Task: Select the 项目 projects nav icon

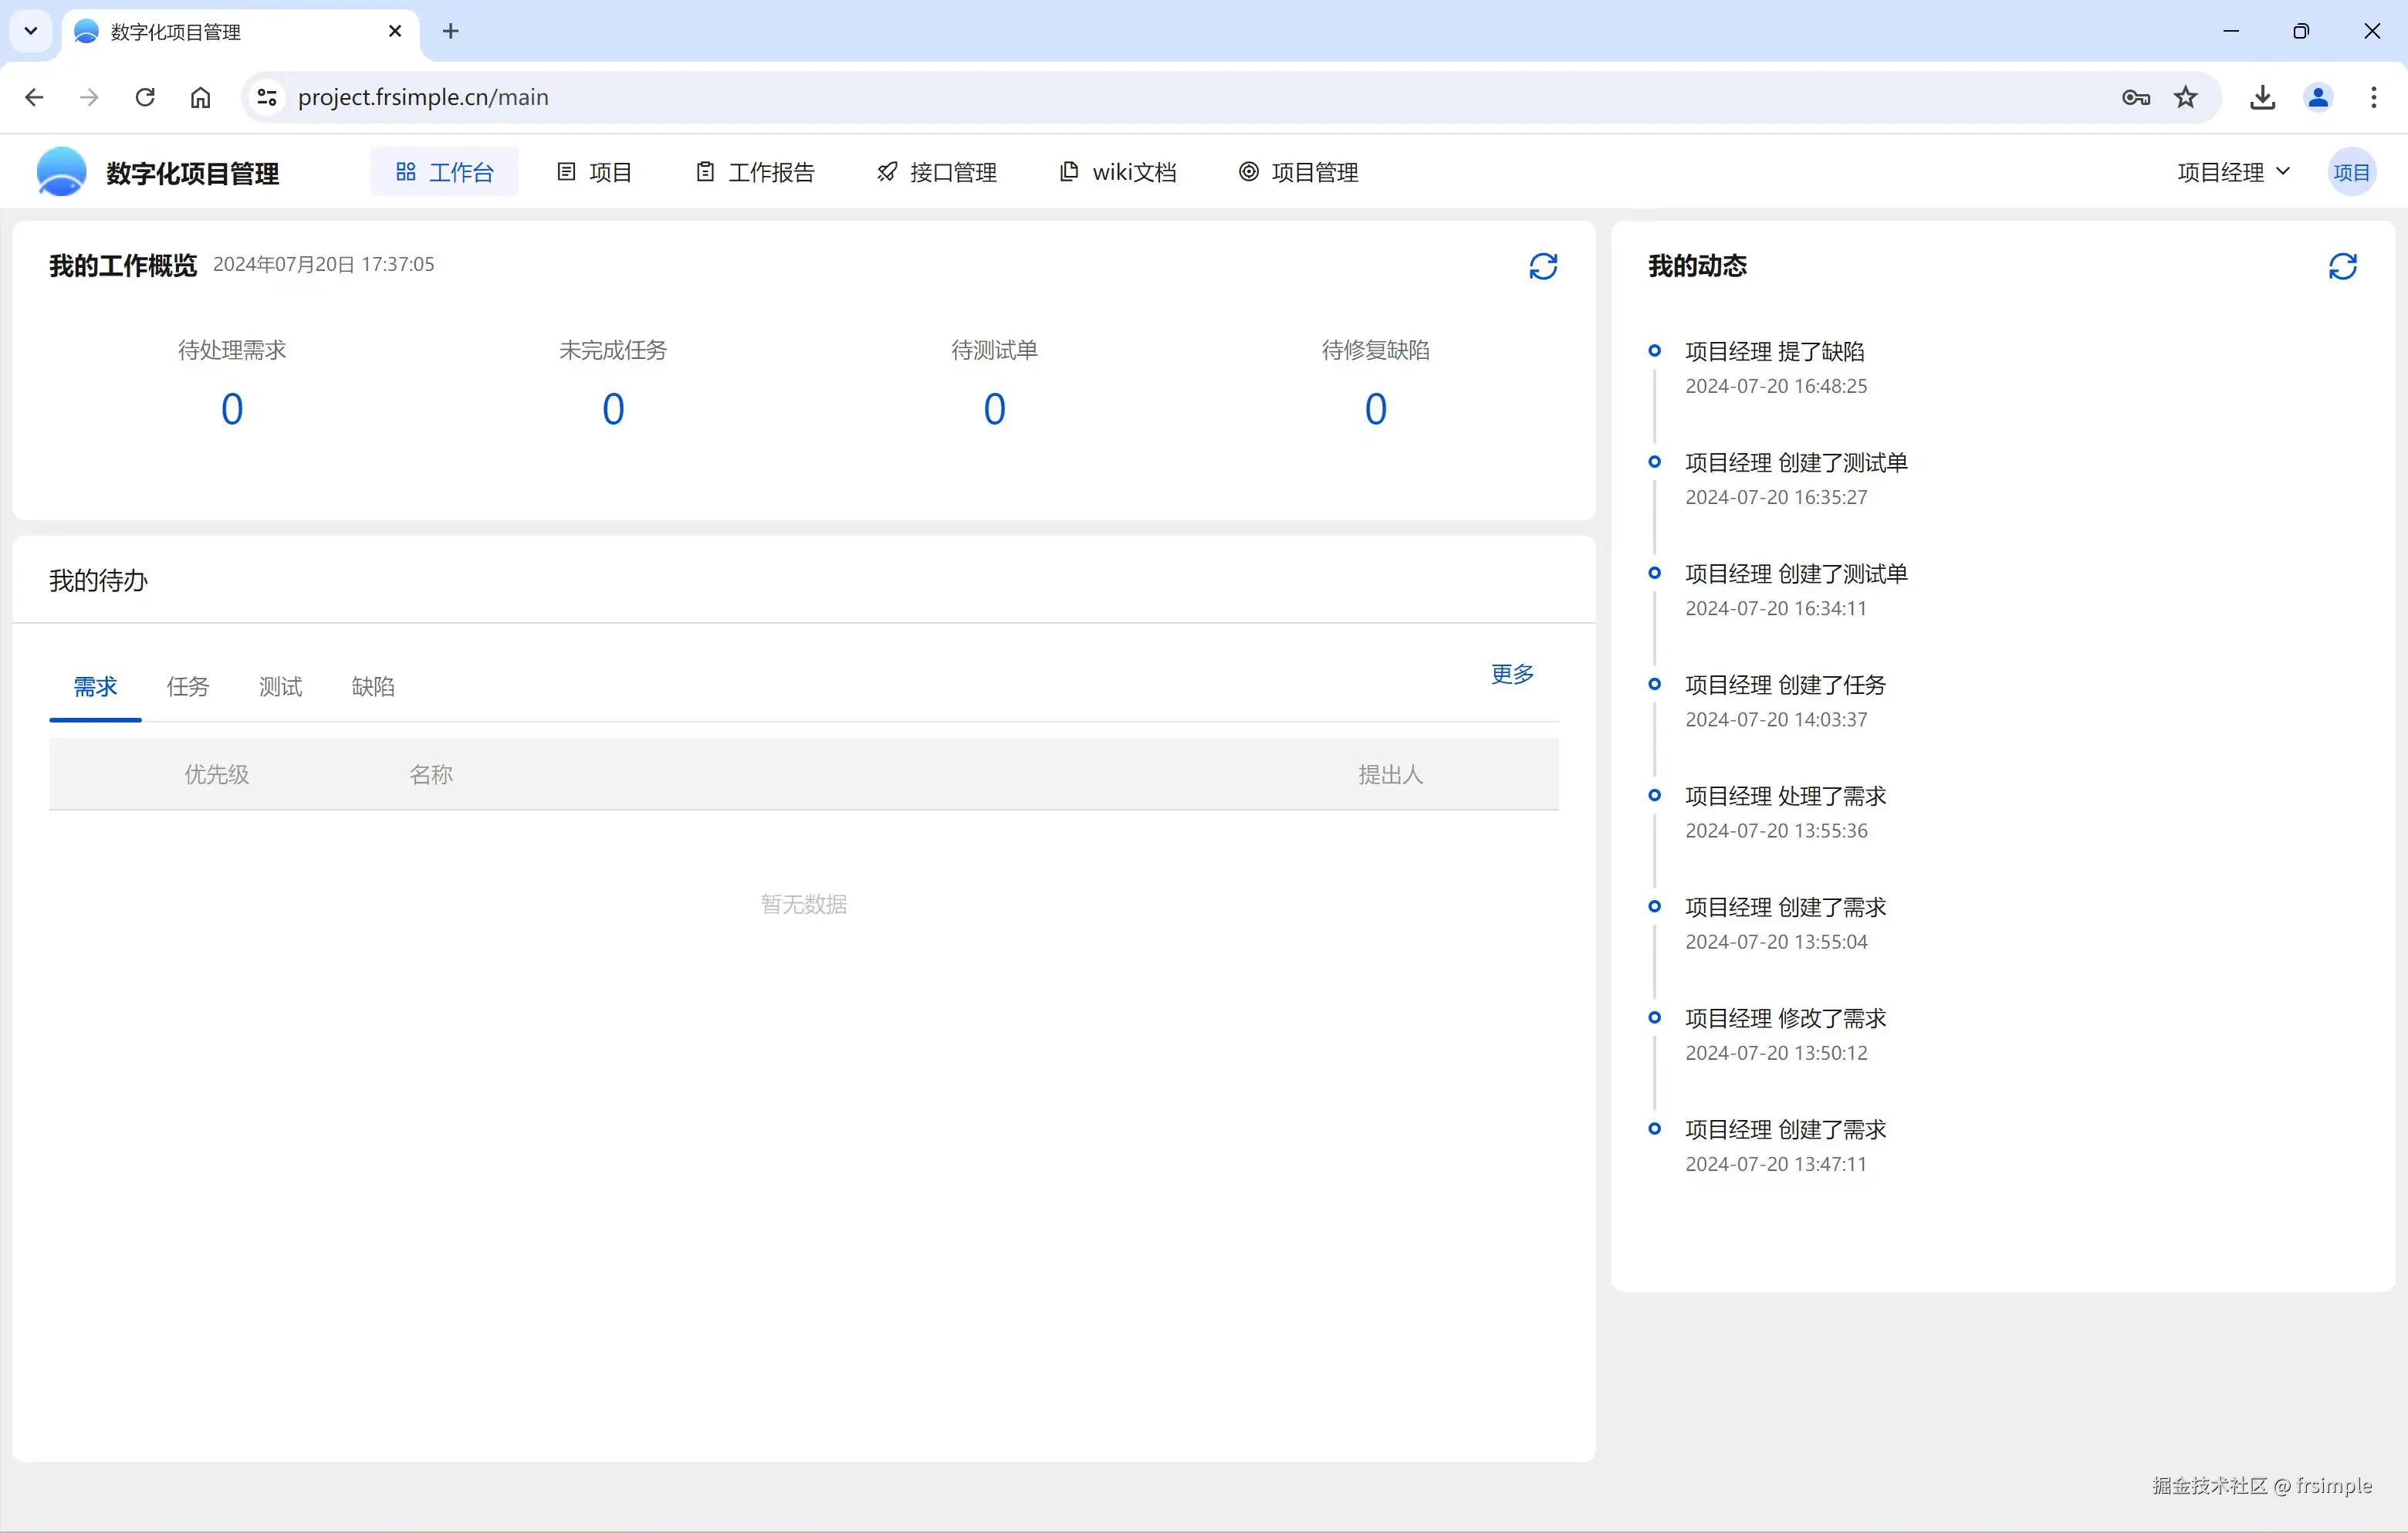Action: point(595,171)
